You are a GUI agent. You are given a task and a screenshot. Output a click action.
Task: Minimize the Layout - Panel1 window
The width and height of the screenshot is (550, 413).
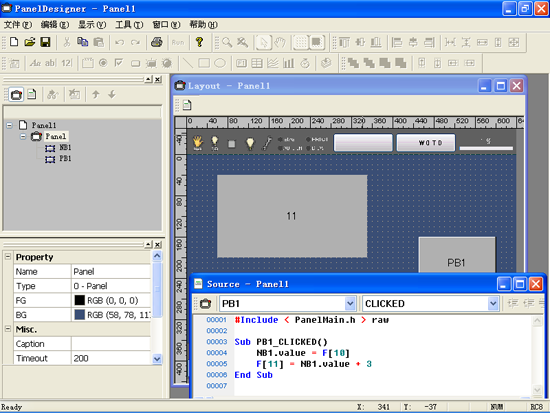click(484, 86)
